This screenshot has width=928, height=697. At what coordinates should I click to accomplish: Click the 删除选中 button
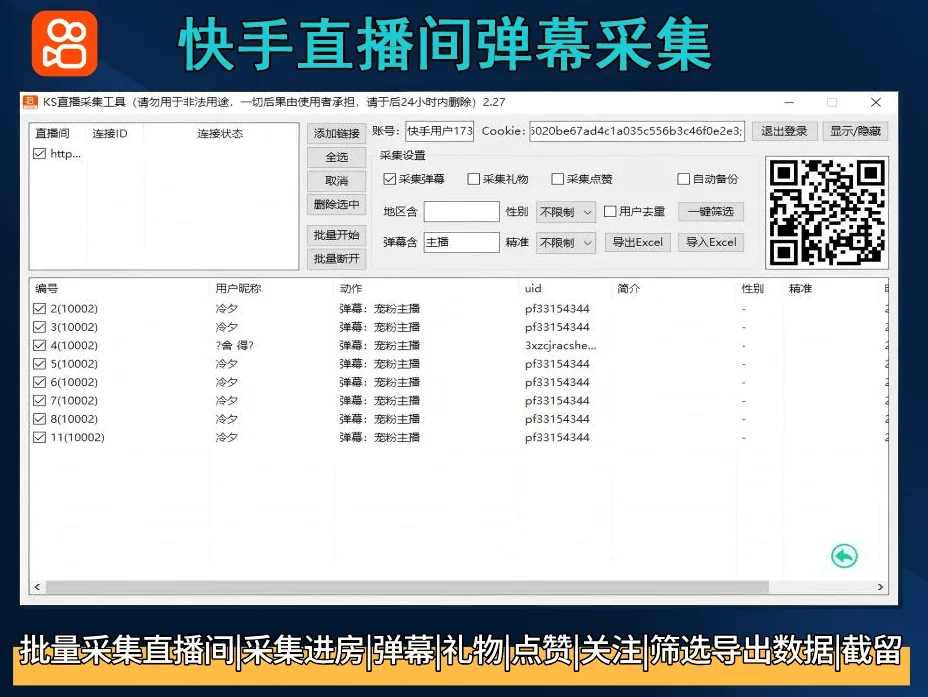click(x=337, y=205)
